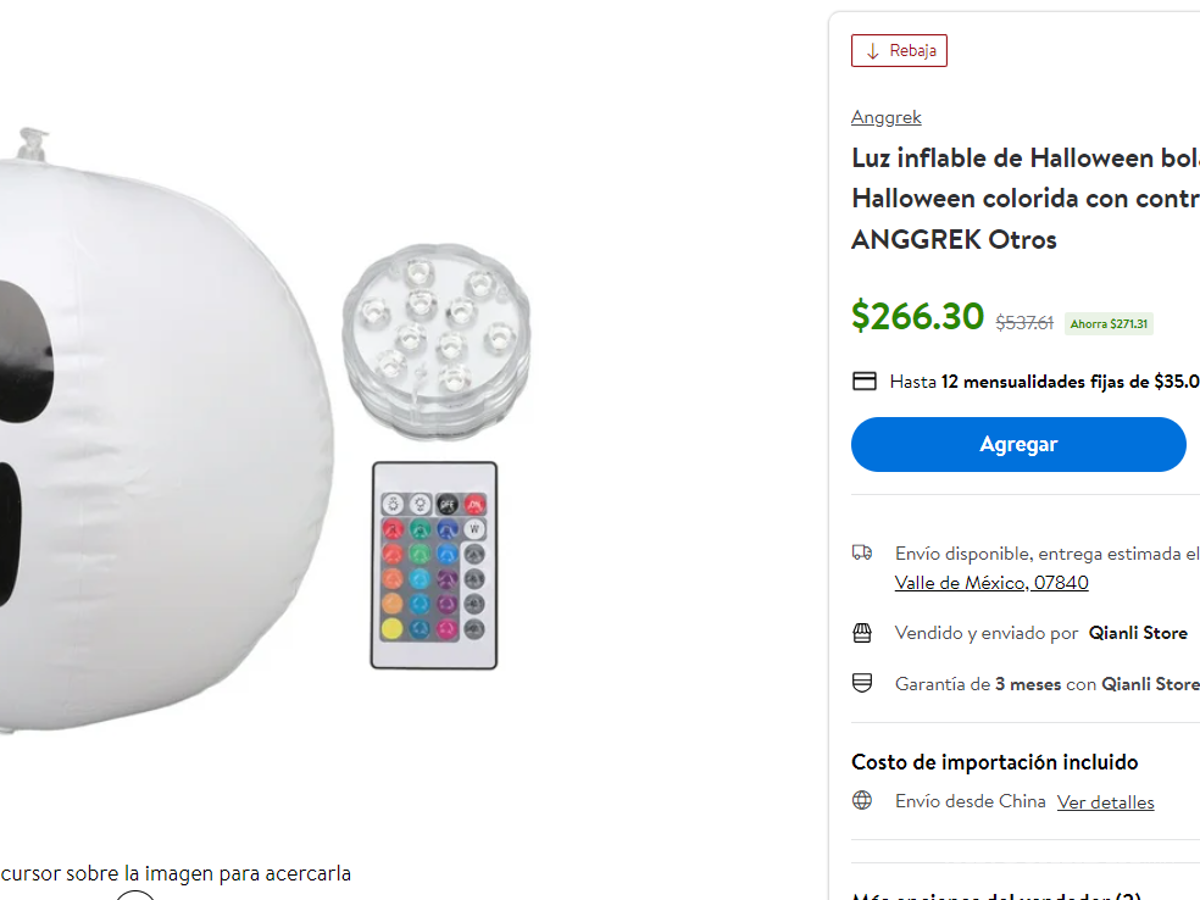Click the remote control in the product photo
Screen dimensions: 1200x900
pyautogui.click(x=435, y=565)
